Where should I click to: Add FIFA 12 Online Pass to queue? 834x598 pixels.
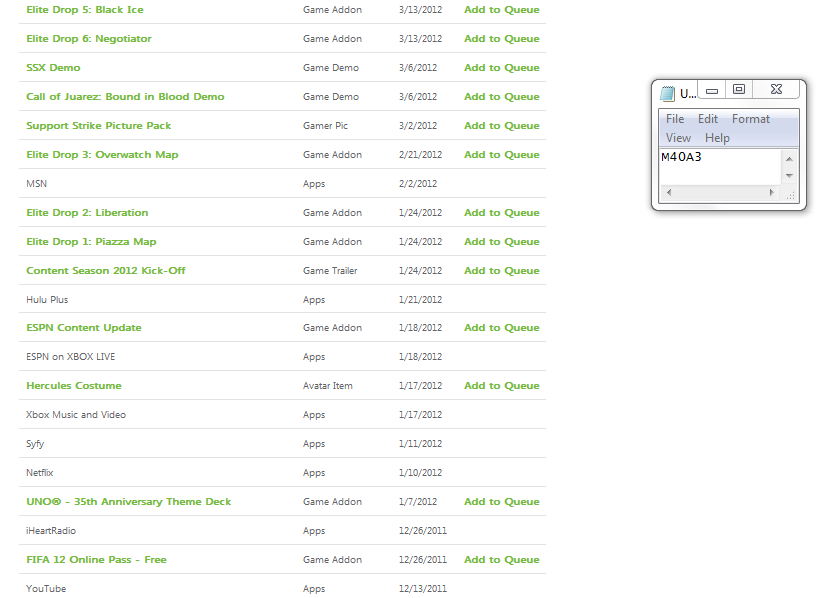(502, 560)
